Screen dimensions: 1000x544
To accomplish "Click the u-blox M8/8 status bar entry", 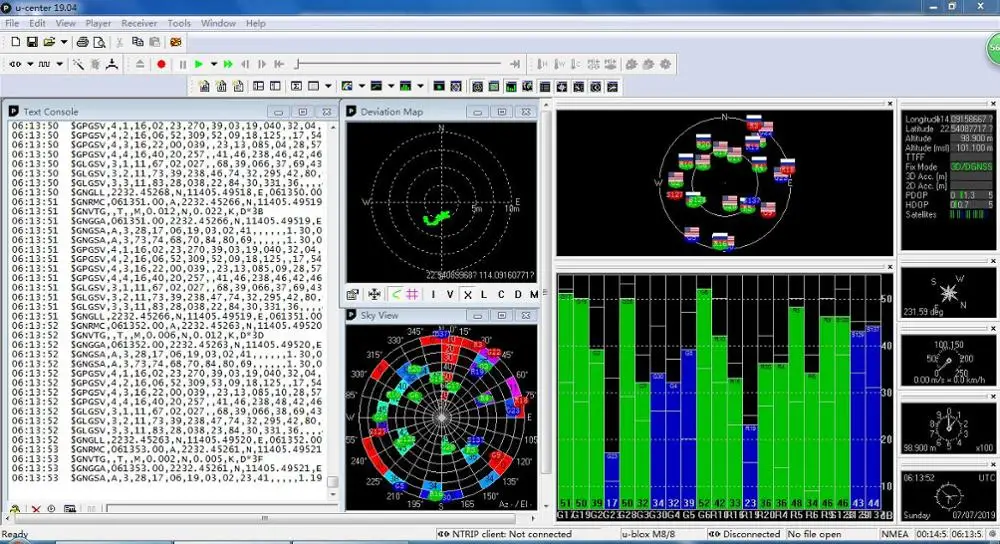I will [x=649, y=534].
